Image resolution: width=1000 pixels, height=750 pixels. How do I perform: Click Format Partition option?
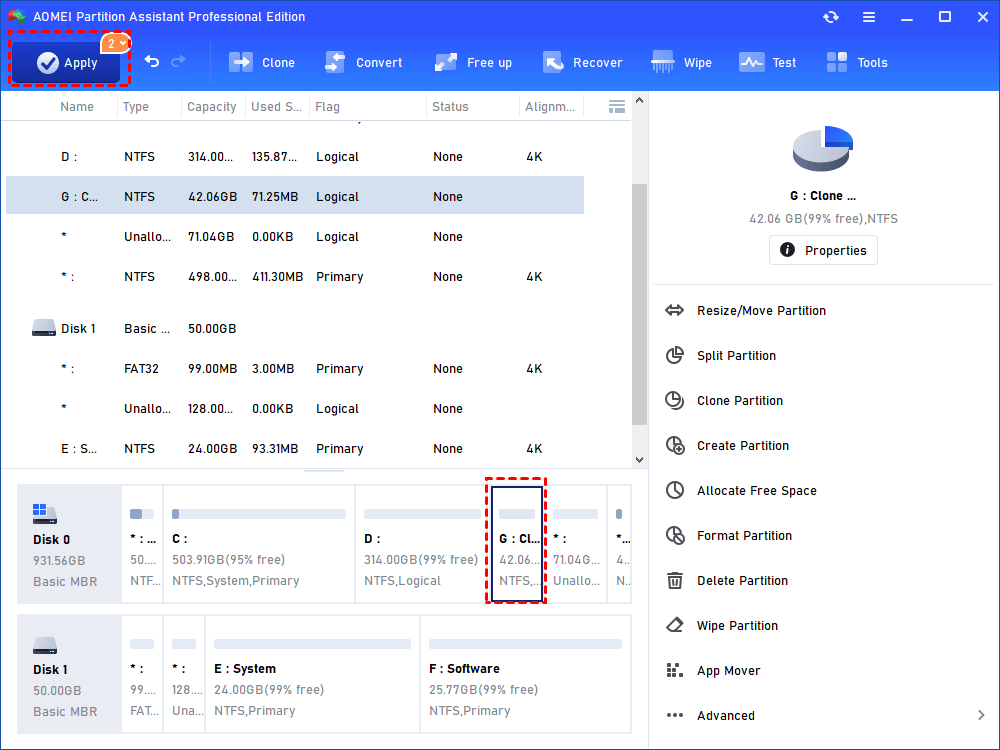[x=744, y=536]
